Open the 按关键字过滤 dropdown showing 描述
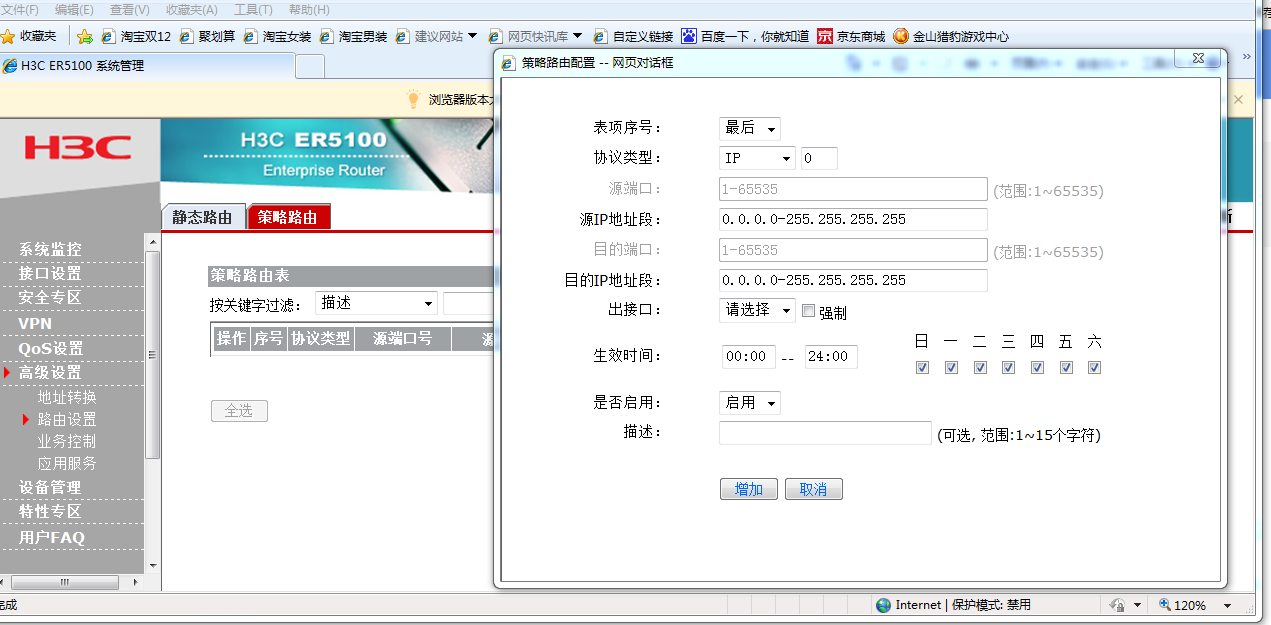 [x=376, y=303]
